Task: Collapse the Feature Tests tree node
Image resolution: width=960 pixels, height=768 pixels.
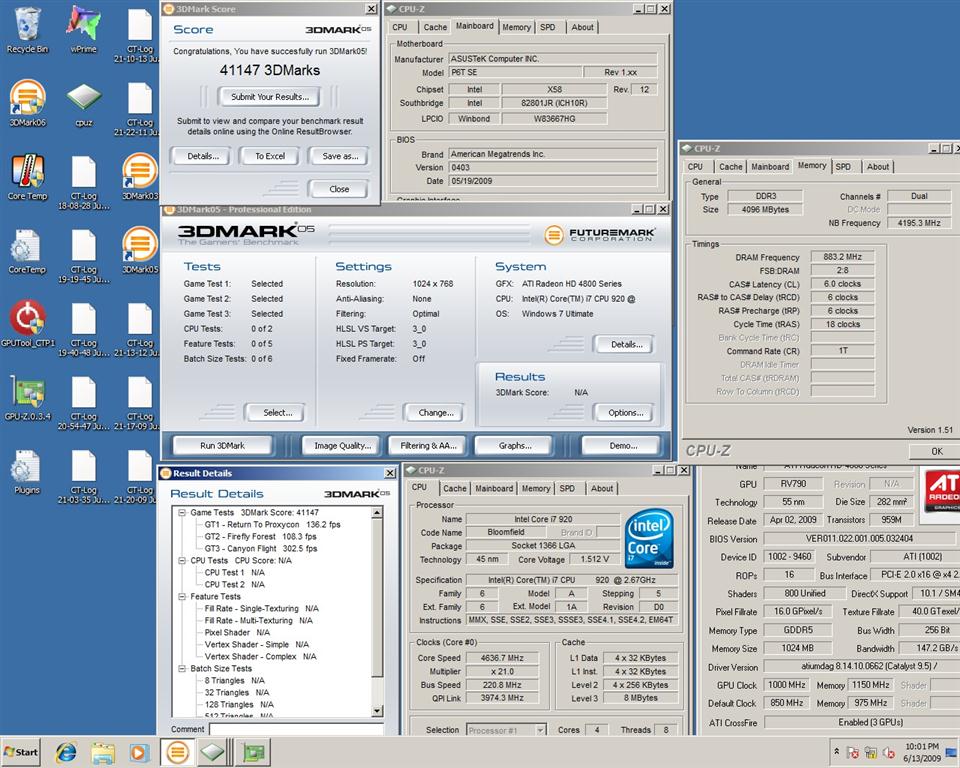Action: click(182, 597)
